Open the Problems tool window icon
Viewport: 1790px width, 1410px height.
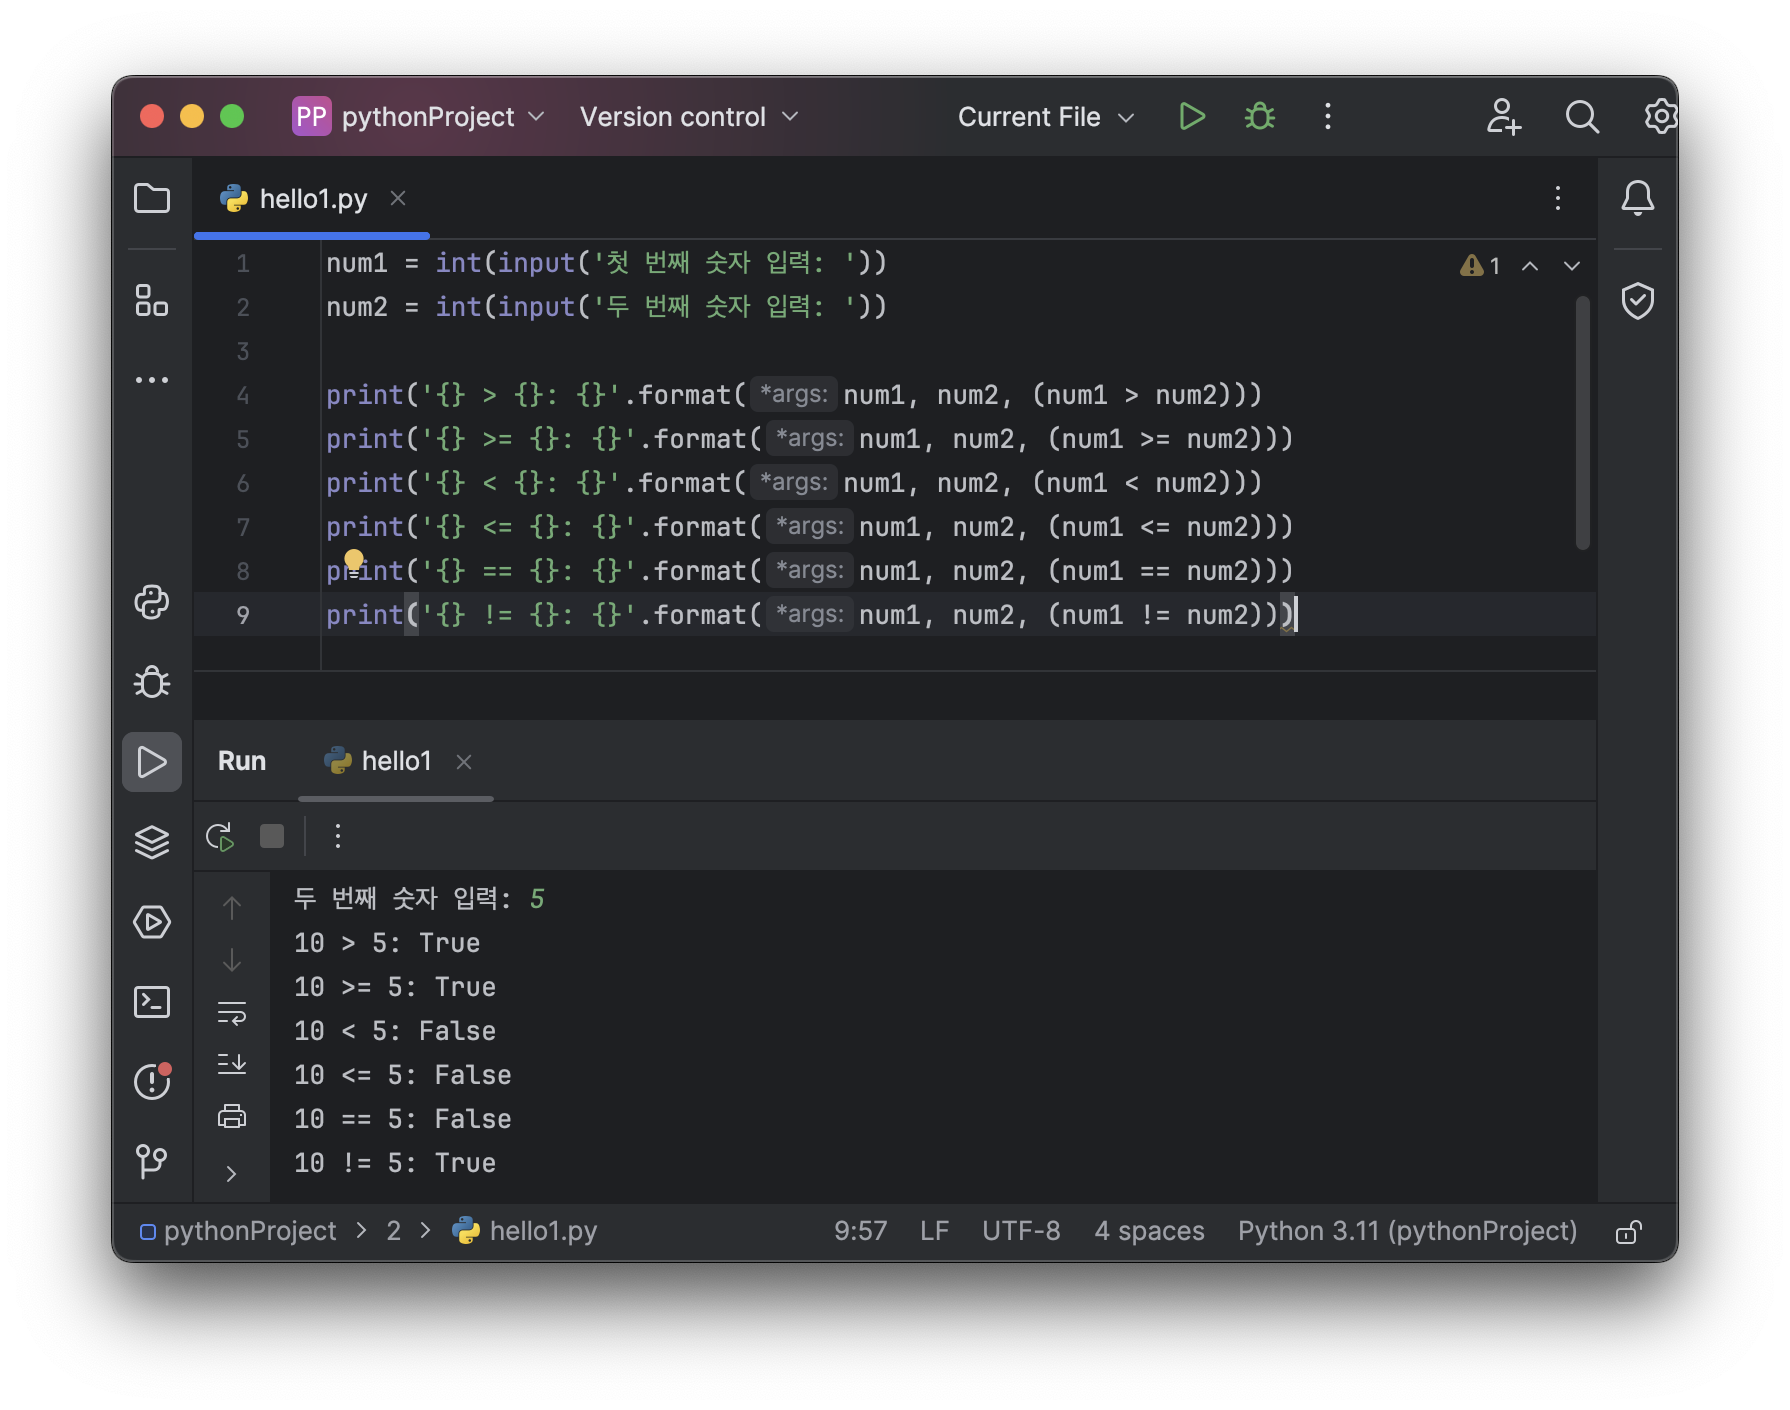151,1081
